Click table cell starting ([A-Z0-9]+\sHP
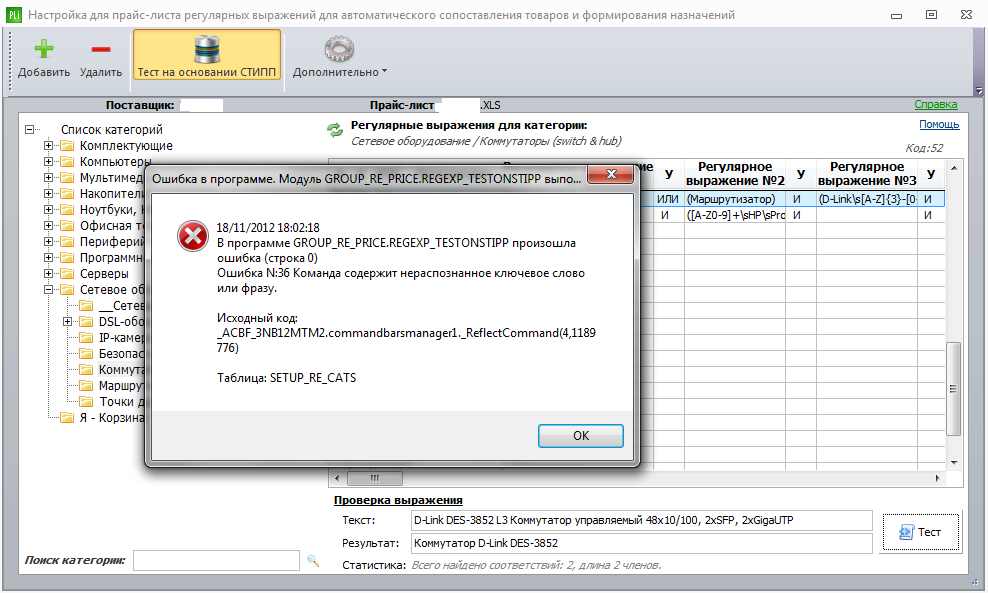 pos(735,215)
